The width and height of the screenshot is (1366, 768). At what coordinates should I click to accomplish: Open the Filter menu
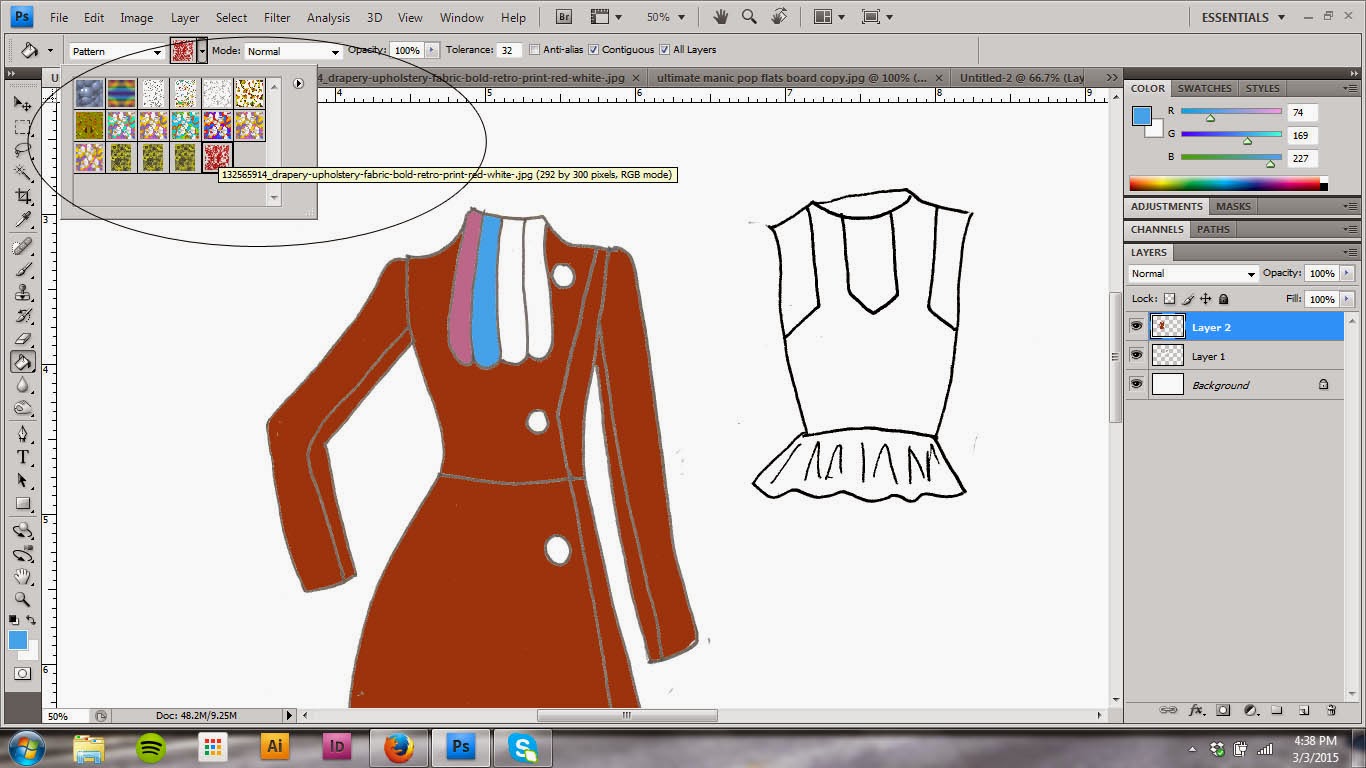pyautogui.click(x=277, y=17)
